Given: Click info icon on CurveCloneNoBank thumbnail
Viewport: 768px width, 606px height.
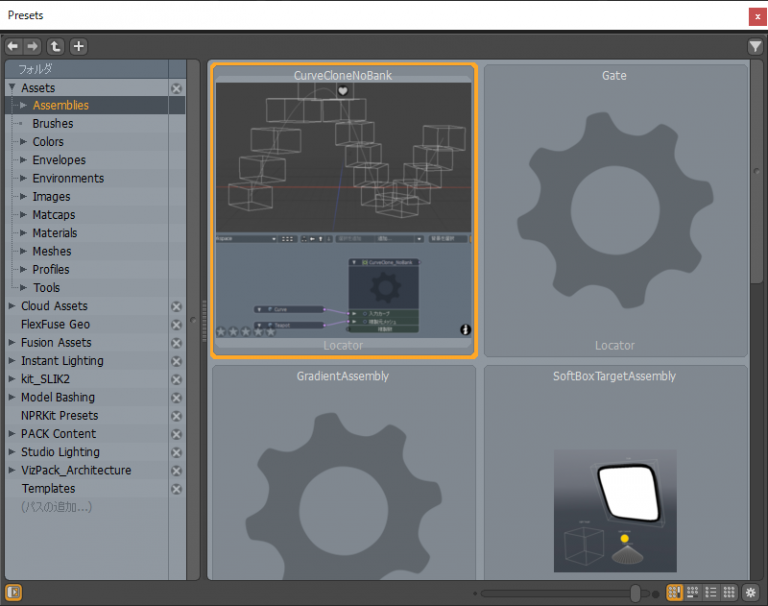Looking at the screenshot, I should click(465, 330).
